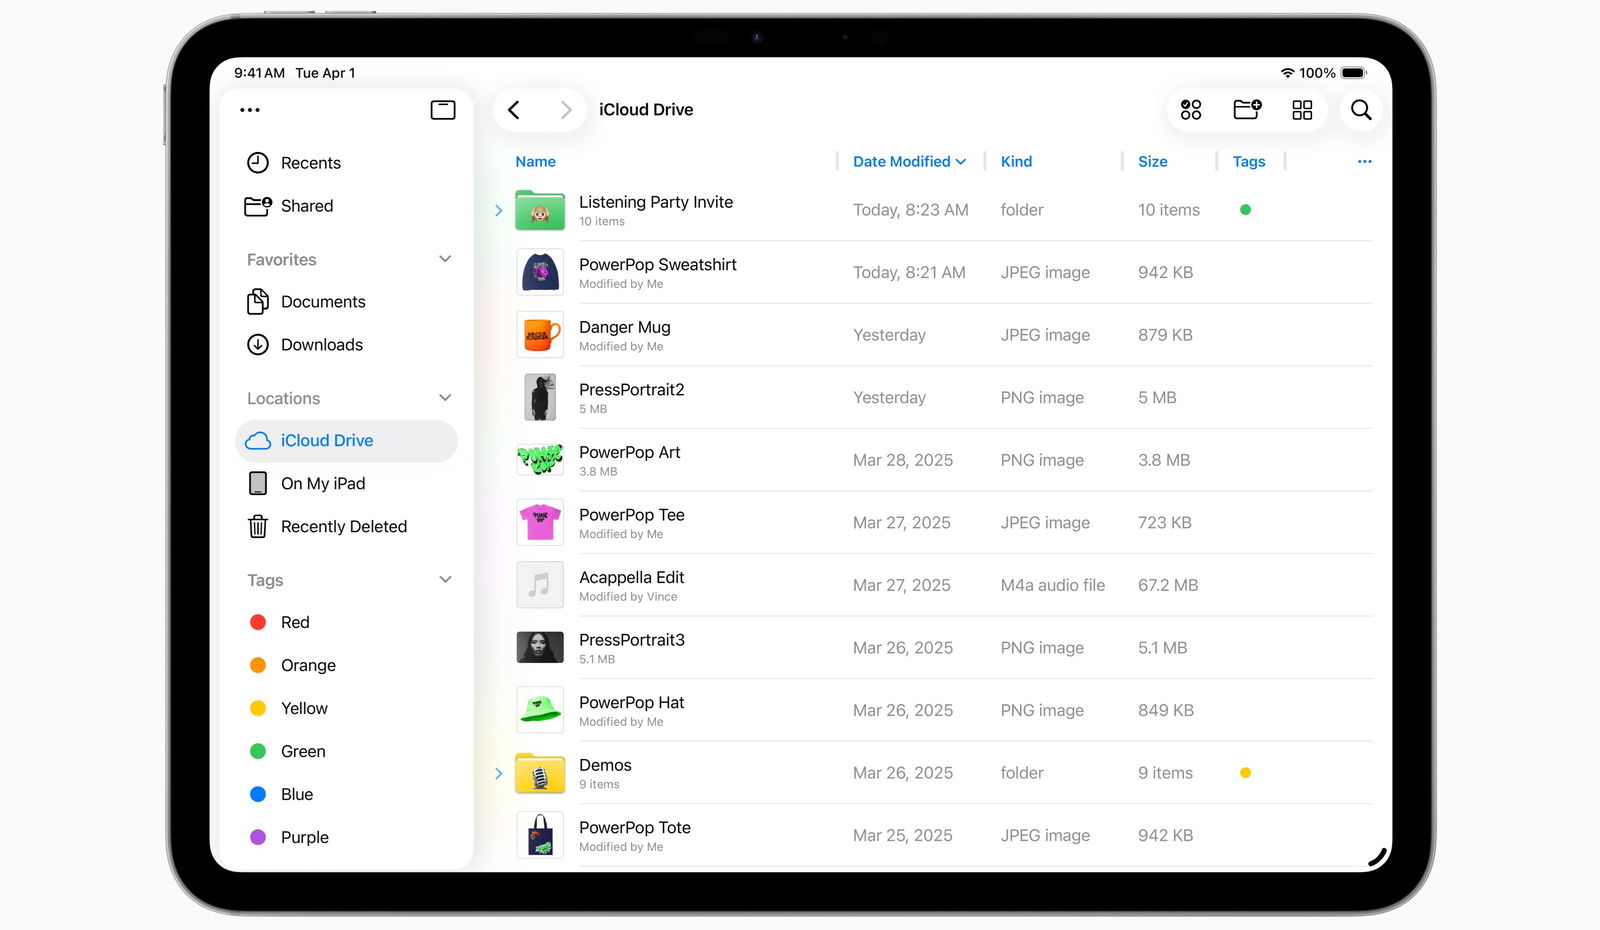Select On My iPad location
Screen dimensions: 1600x930
coord(346,484)
